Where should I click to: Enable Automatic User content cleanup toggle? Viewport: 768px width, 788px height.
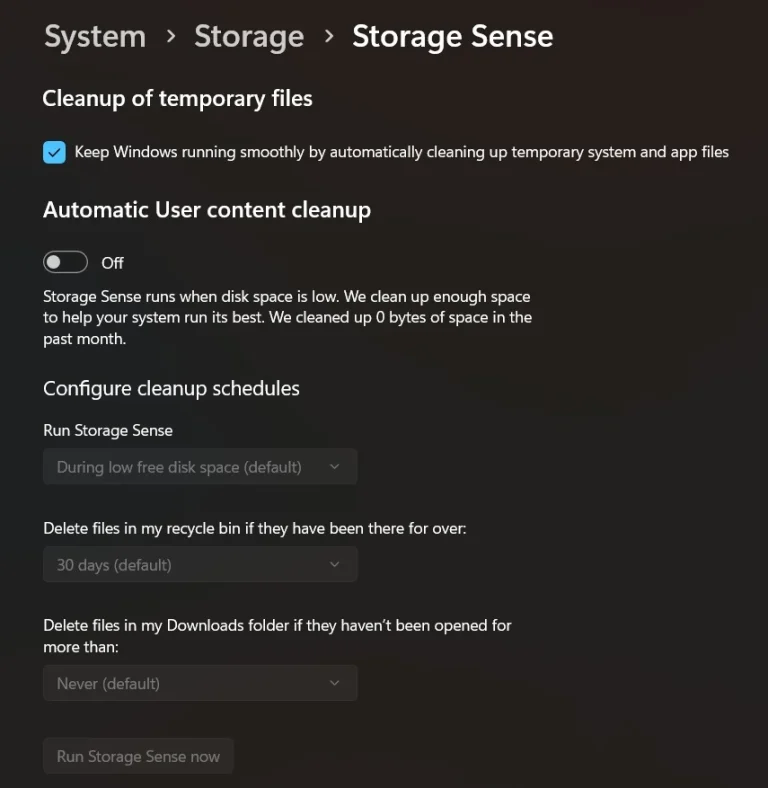[x=66, y=262]
